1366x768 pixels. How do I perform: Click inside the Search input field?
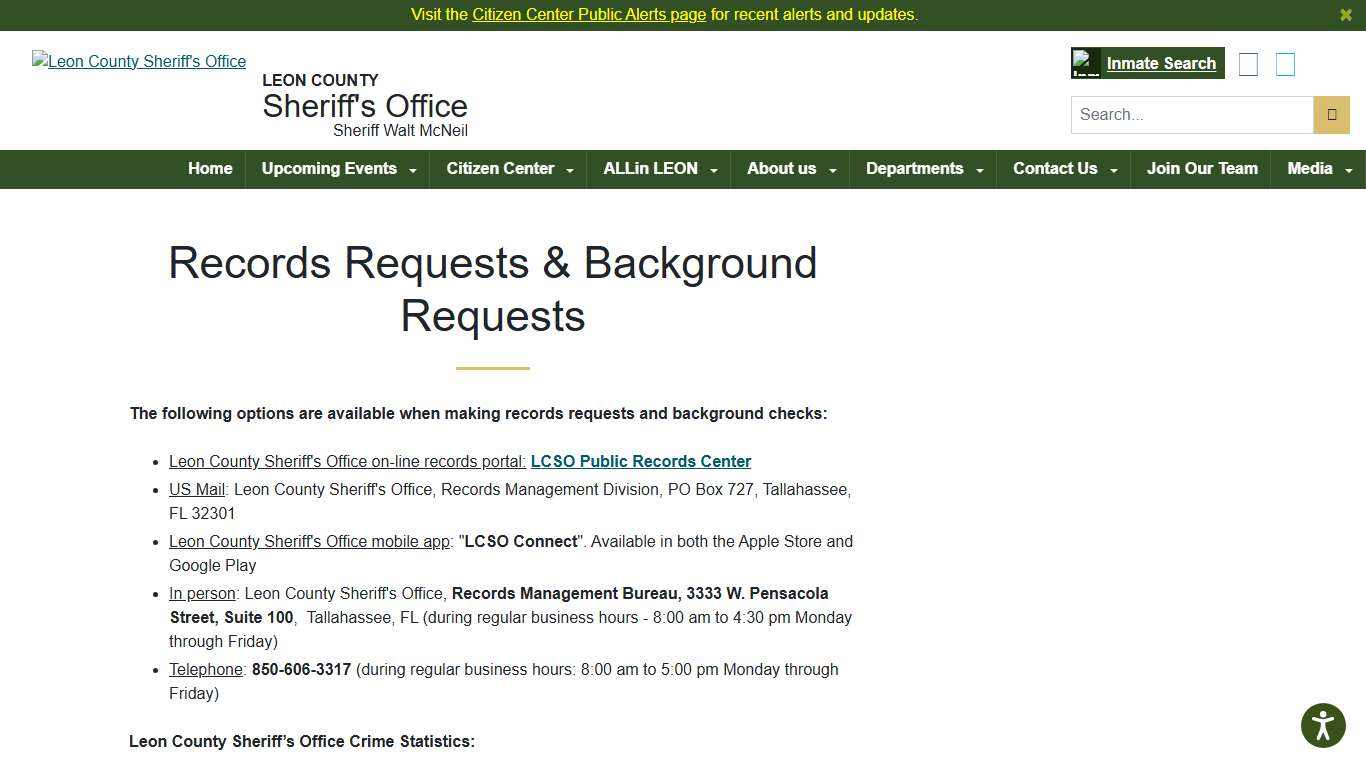point(1190,114)
